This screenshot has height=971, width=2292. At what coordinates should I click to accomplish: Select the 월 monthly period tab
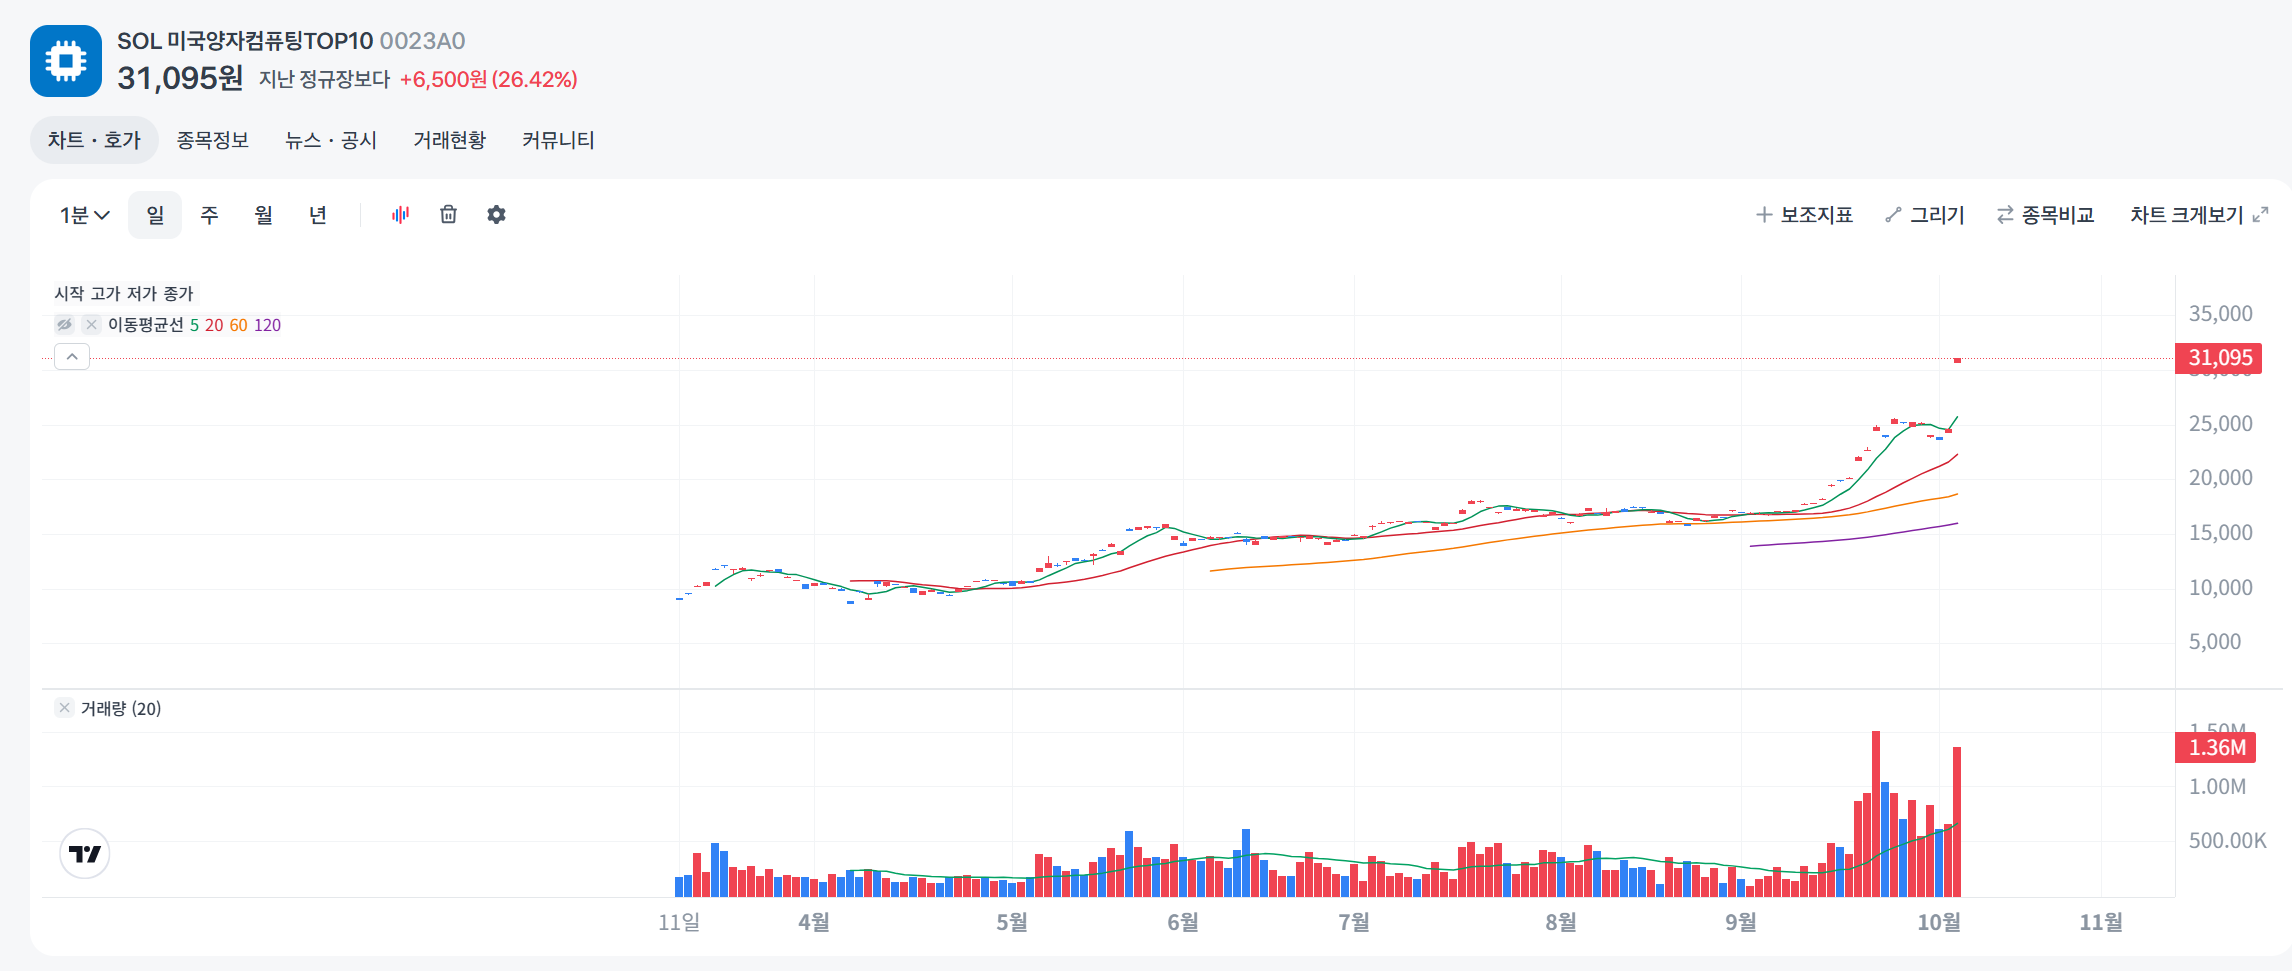(263, 215)
